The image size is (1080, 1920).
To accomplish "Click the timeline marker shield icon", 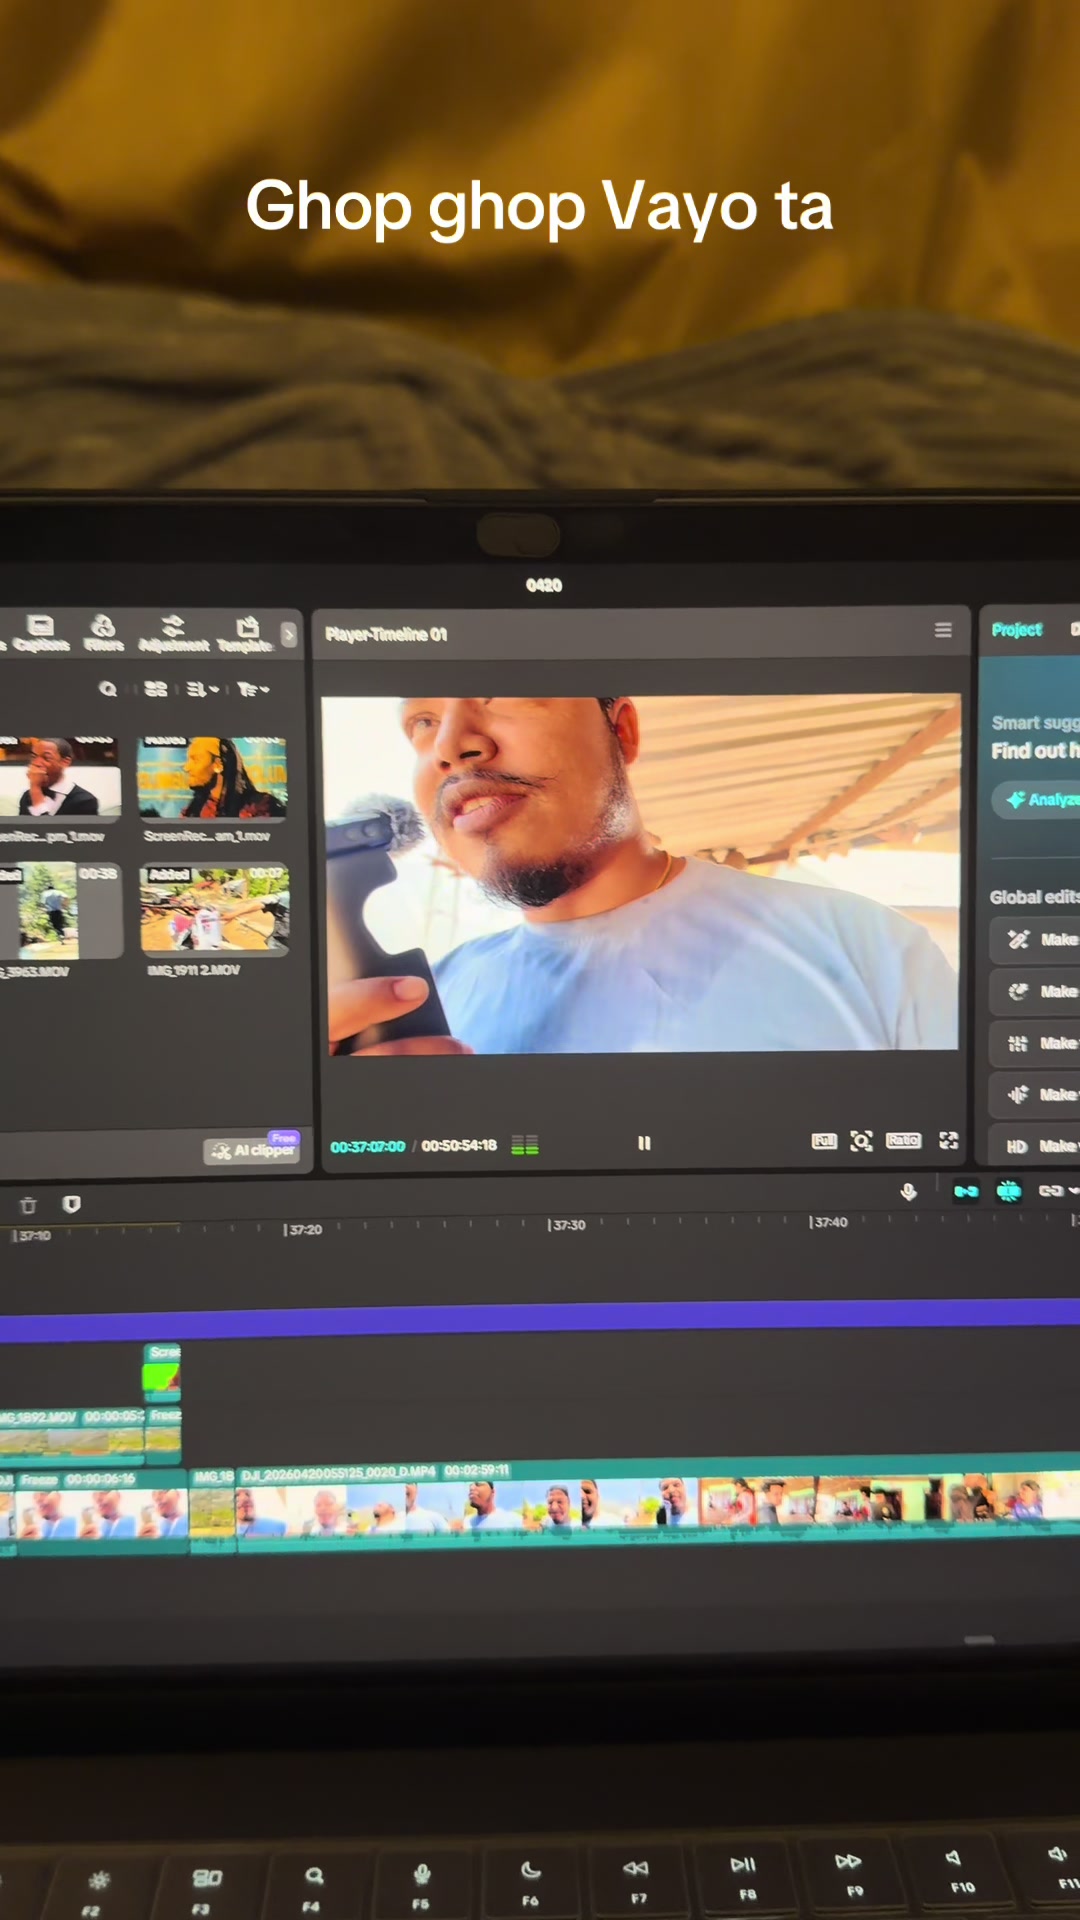I will [x=71, y=1204].
